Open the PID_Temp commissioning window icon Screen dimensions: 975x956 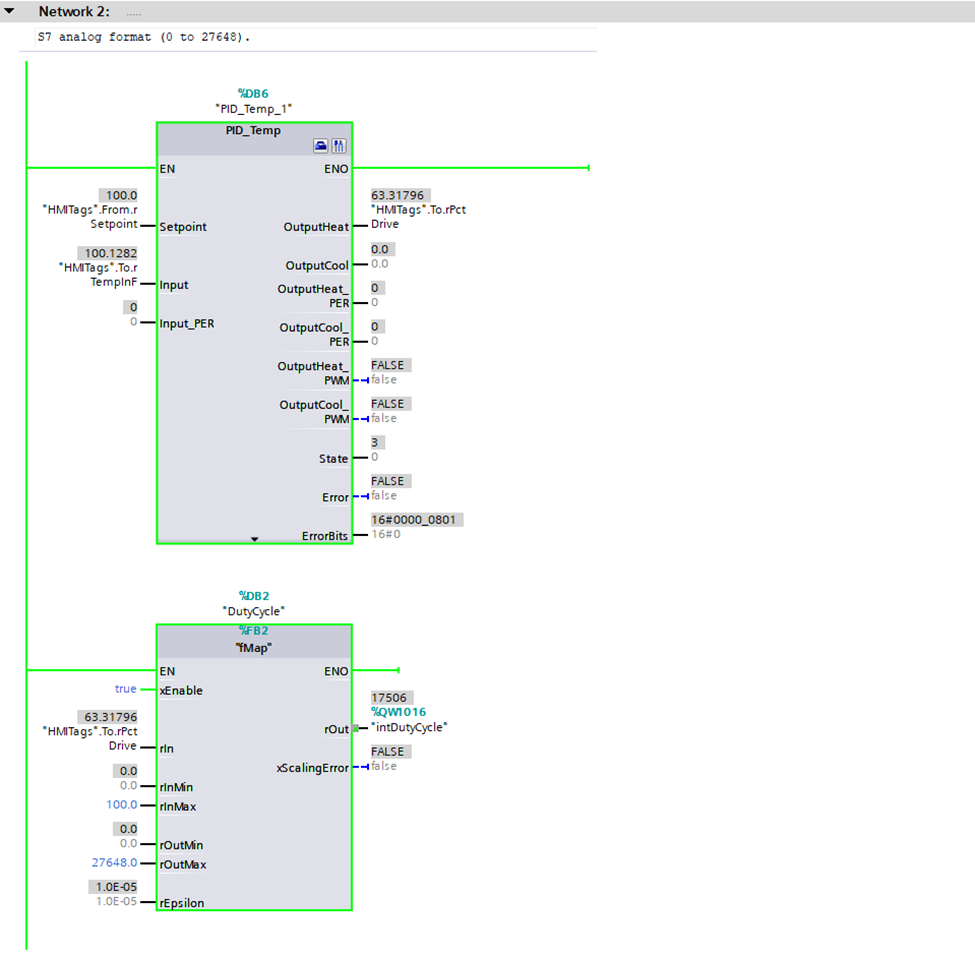tap(339, 146)
